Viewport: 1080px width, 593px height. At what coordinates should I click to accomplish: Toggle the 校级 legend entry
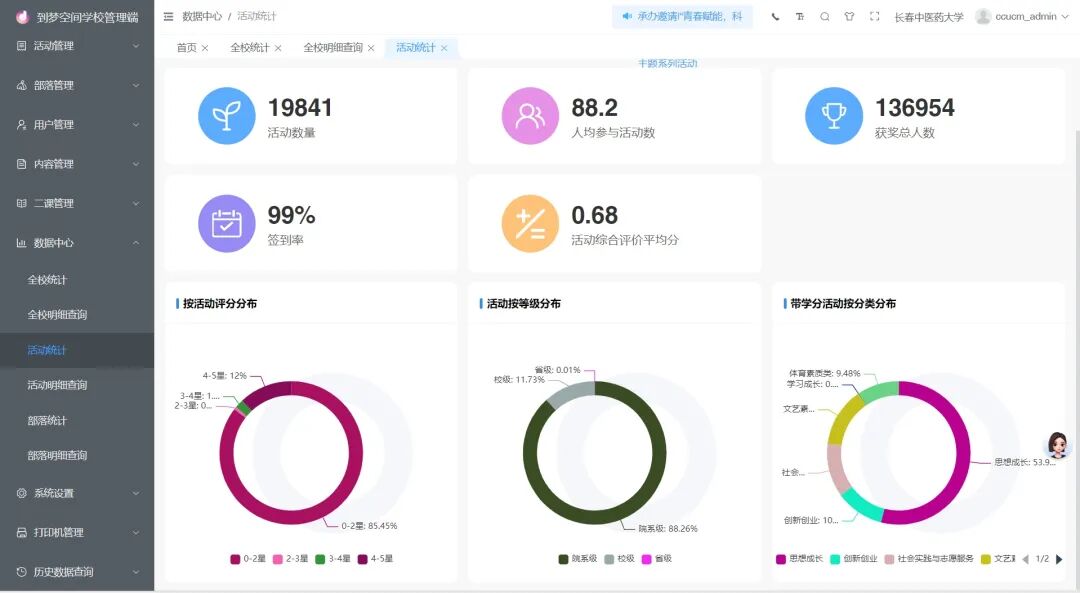click(x=617, y=559)
